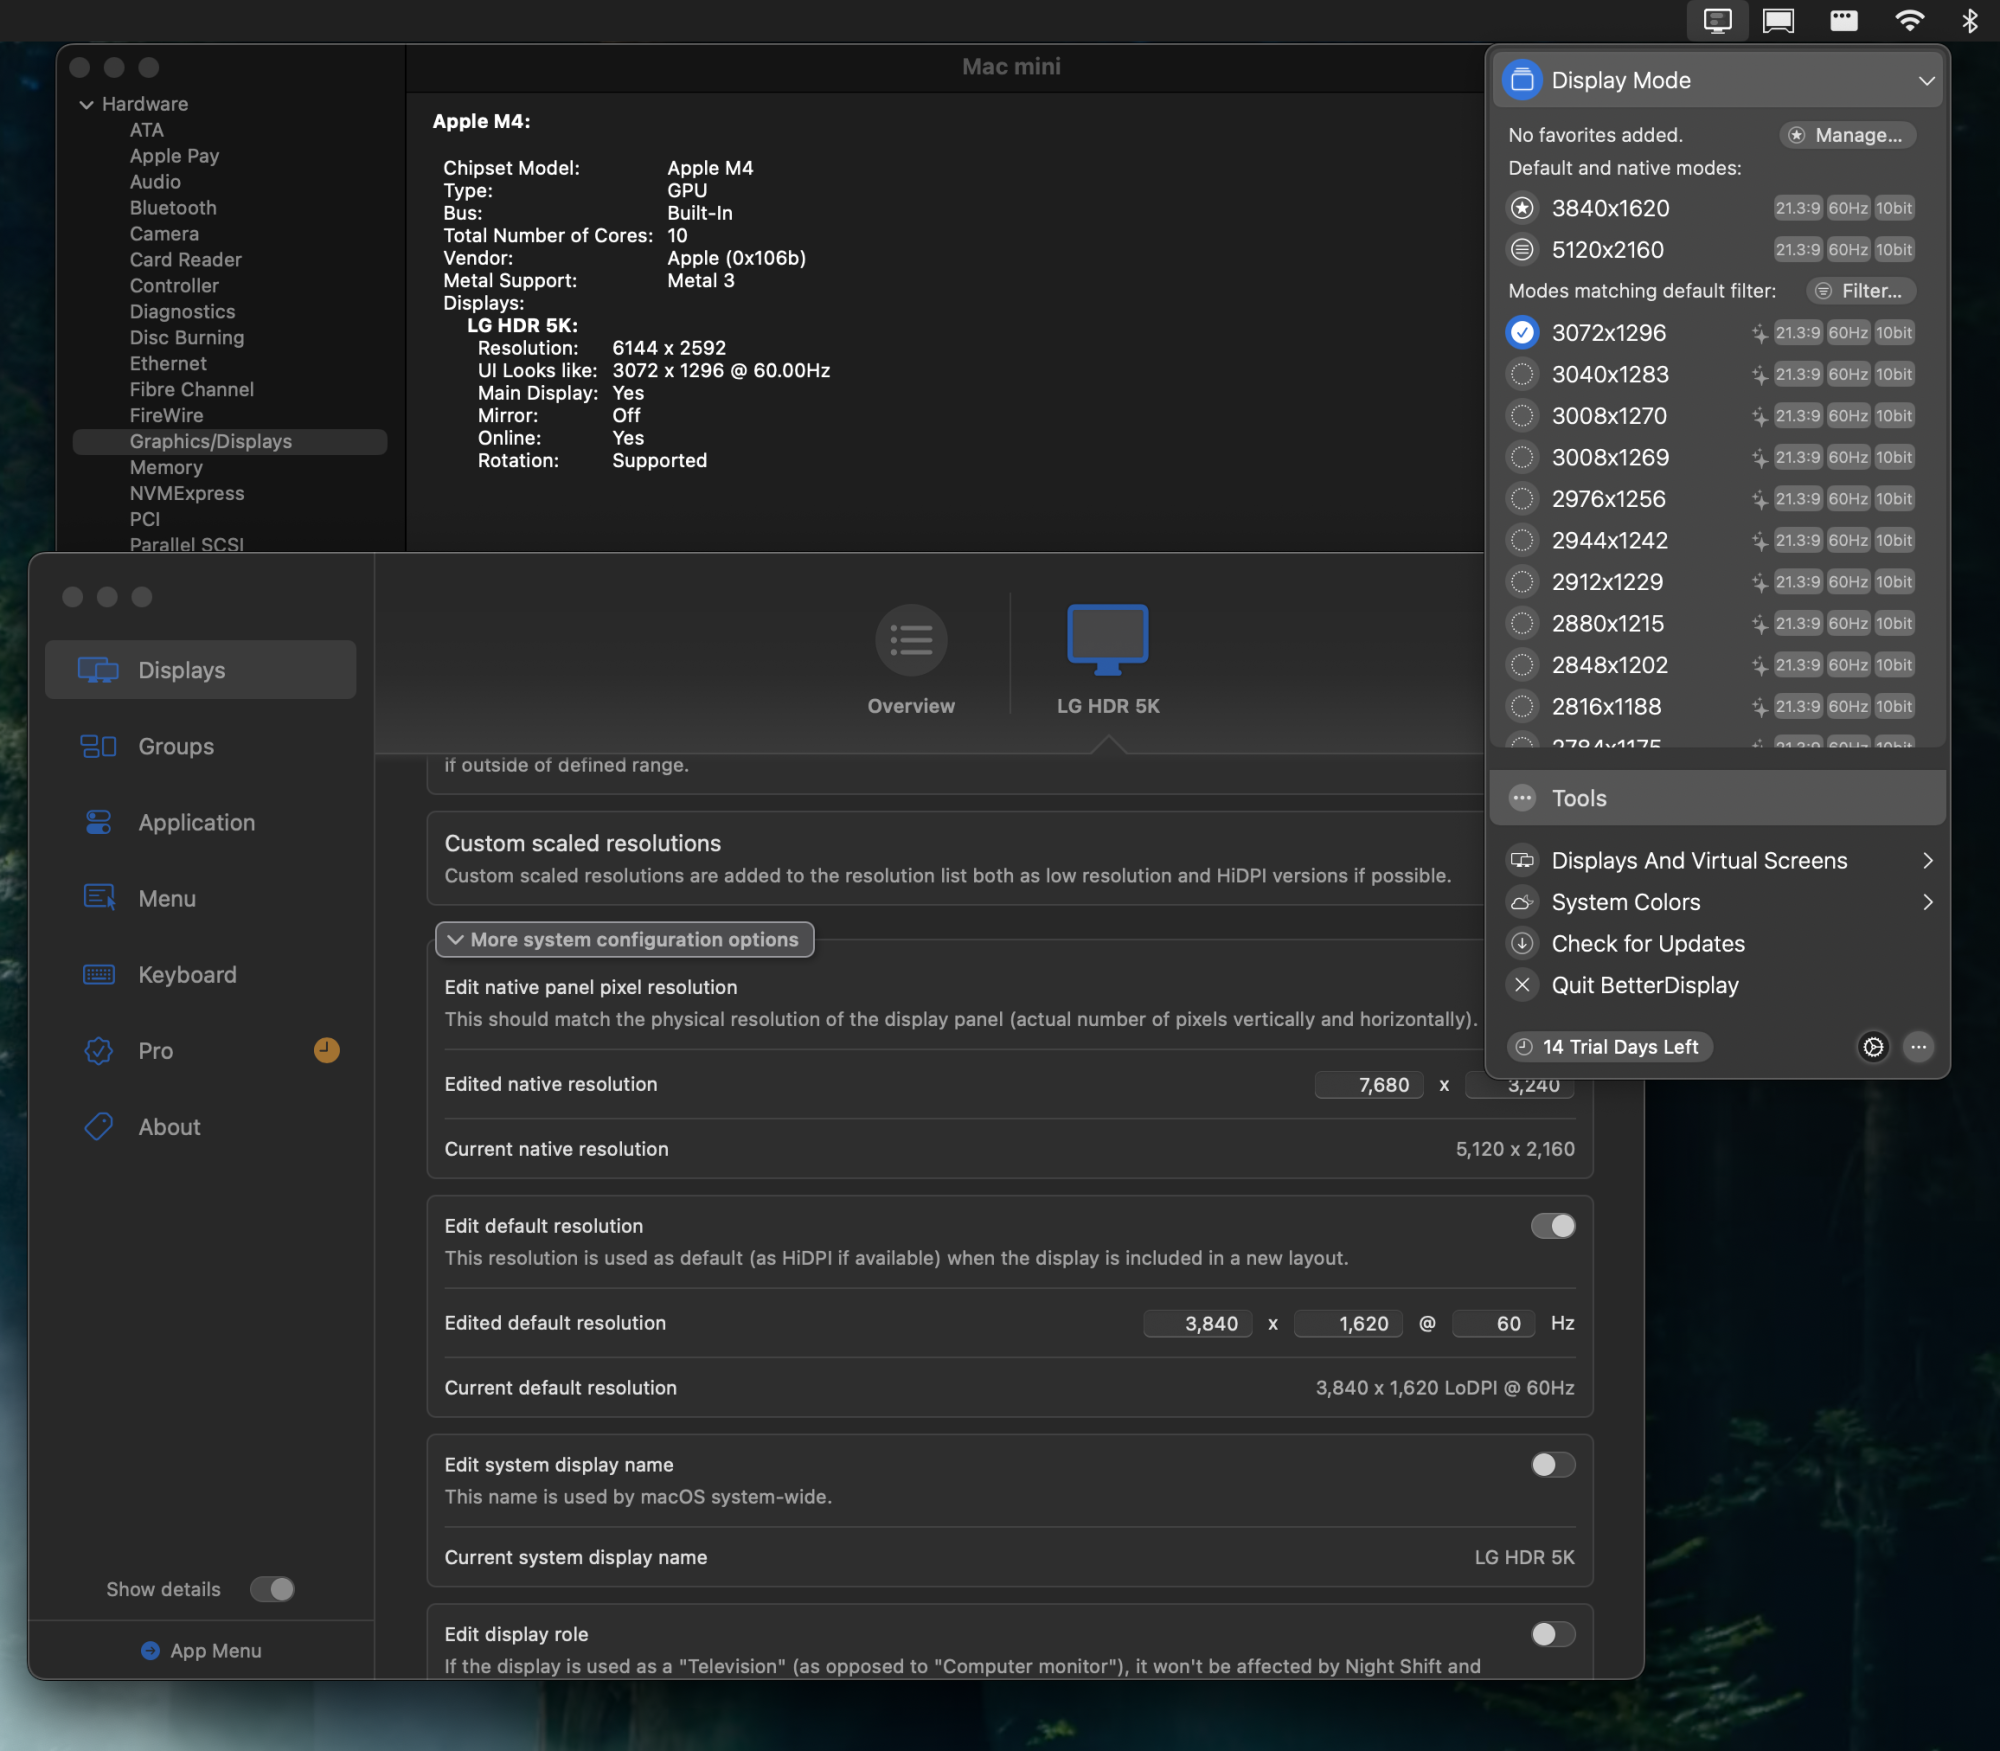The image size is (2000, 1751).
Task: Select Graphics/Displays in hardware list
Action: tap(211, 441)
